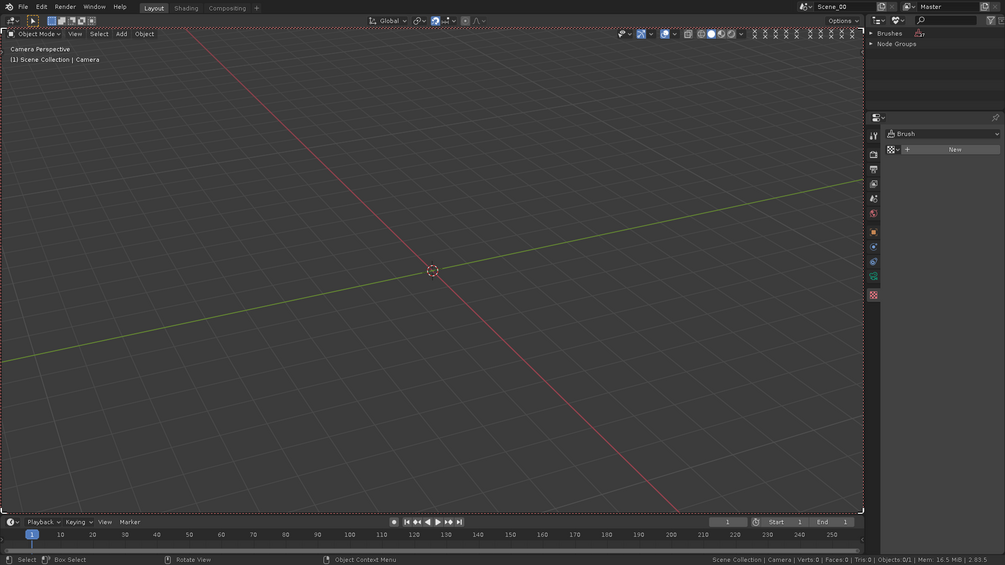This screenshot has width=1005, height=565.
Task: Toggle viewport gizmos display
Action: 641,34
